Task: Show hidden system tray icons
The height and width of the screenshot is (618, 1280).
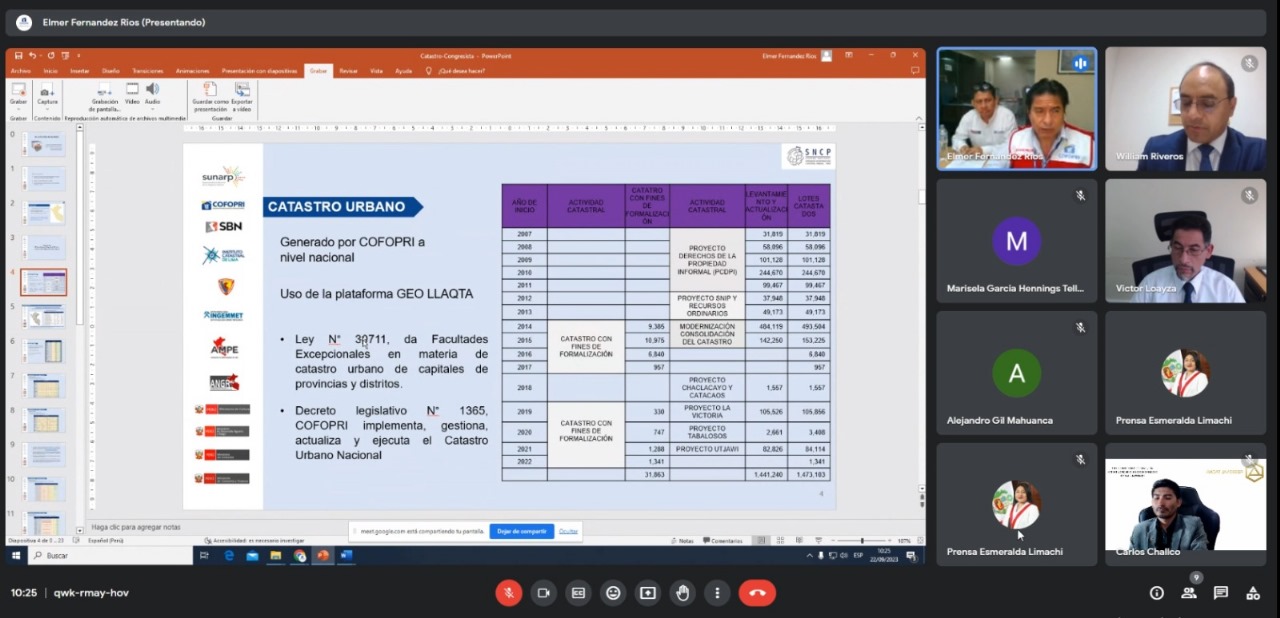Action: click(808, 555)
